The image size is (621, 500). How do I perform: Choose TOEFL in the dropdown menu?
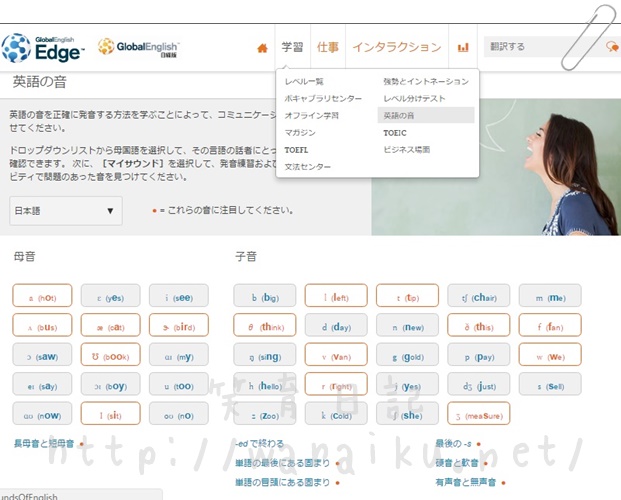coord(296,150)
